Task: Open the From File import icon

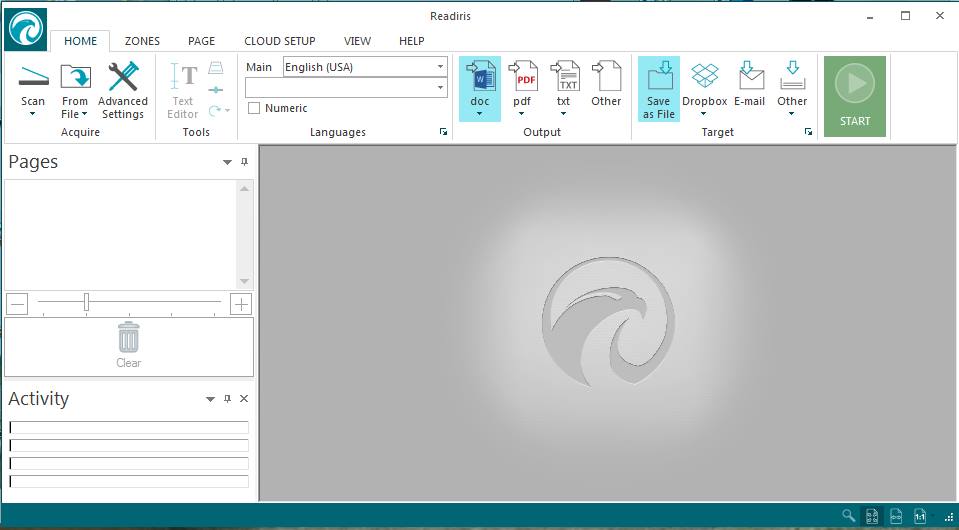Action: [75, 77]
